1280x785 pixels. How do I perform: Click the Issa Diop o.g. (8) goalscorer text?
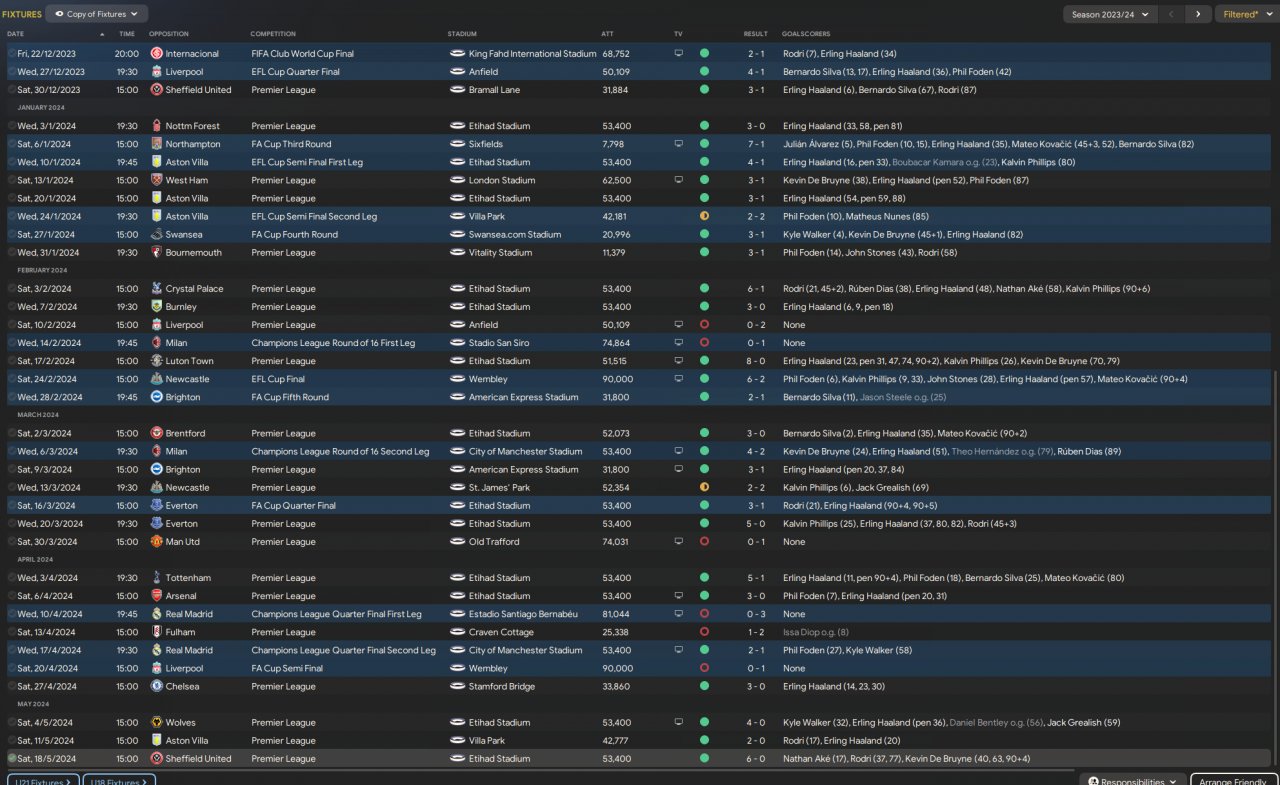[816, 632]
